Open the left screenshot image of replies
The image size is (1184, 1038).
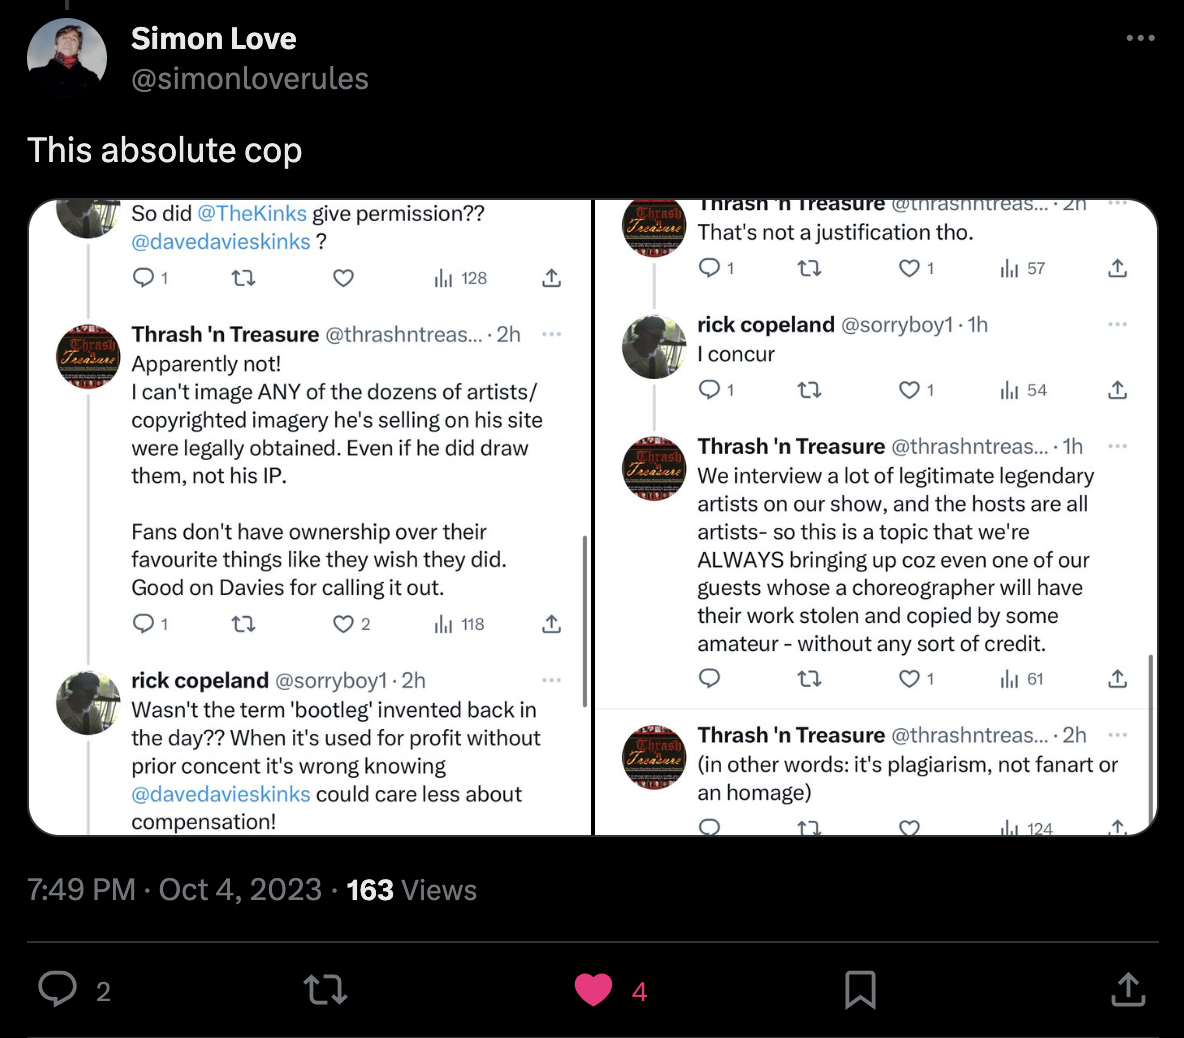[310, 517]
